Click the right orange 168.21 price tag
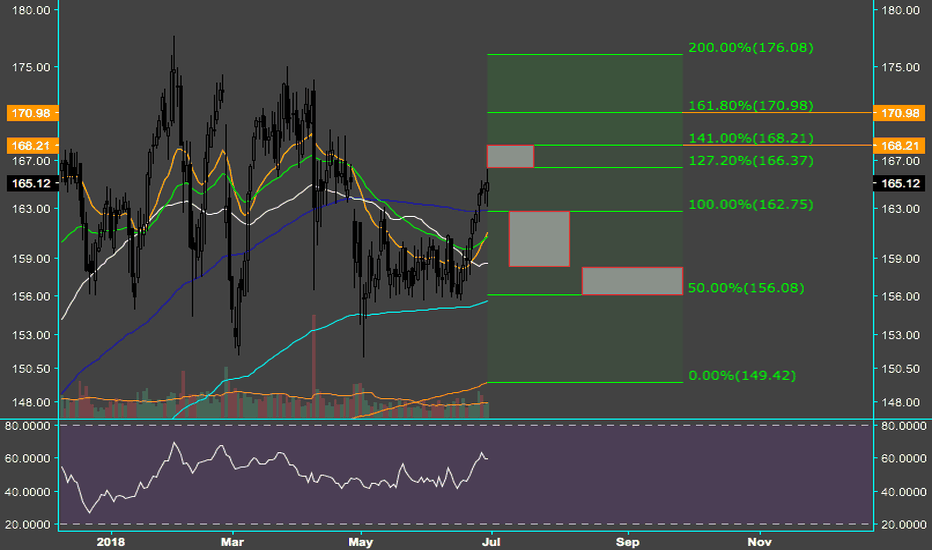The width and height of the screenshot is (932, 550). [899, 146]
